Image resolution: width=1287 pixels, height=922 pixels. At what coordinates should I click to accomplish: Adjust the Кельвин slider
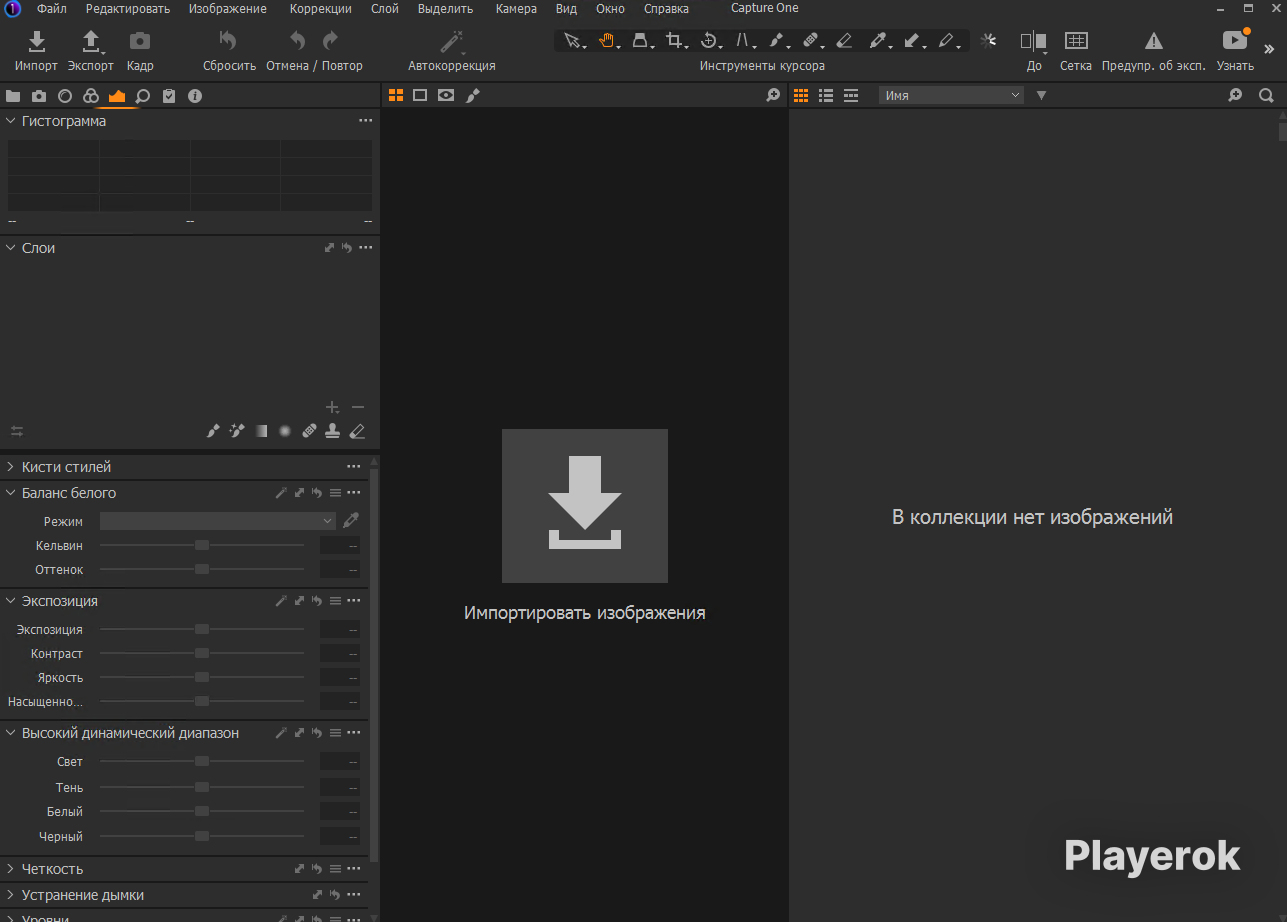tap(202, 545)
